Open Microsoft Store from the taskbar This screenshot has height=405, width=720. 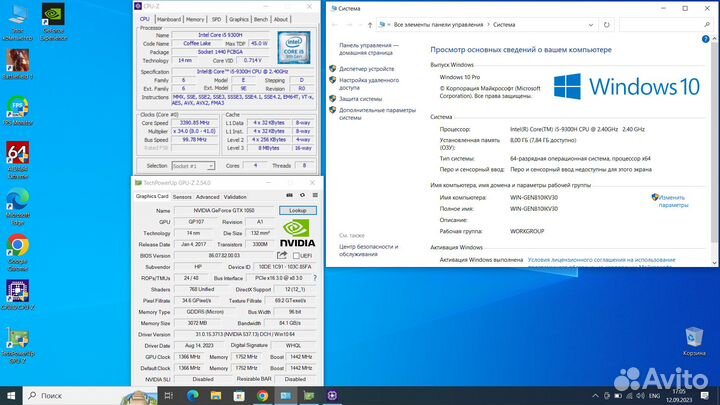coord(239,395)
